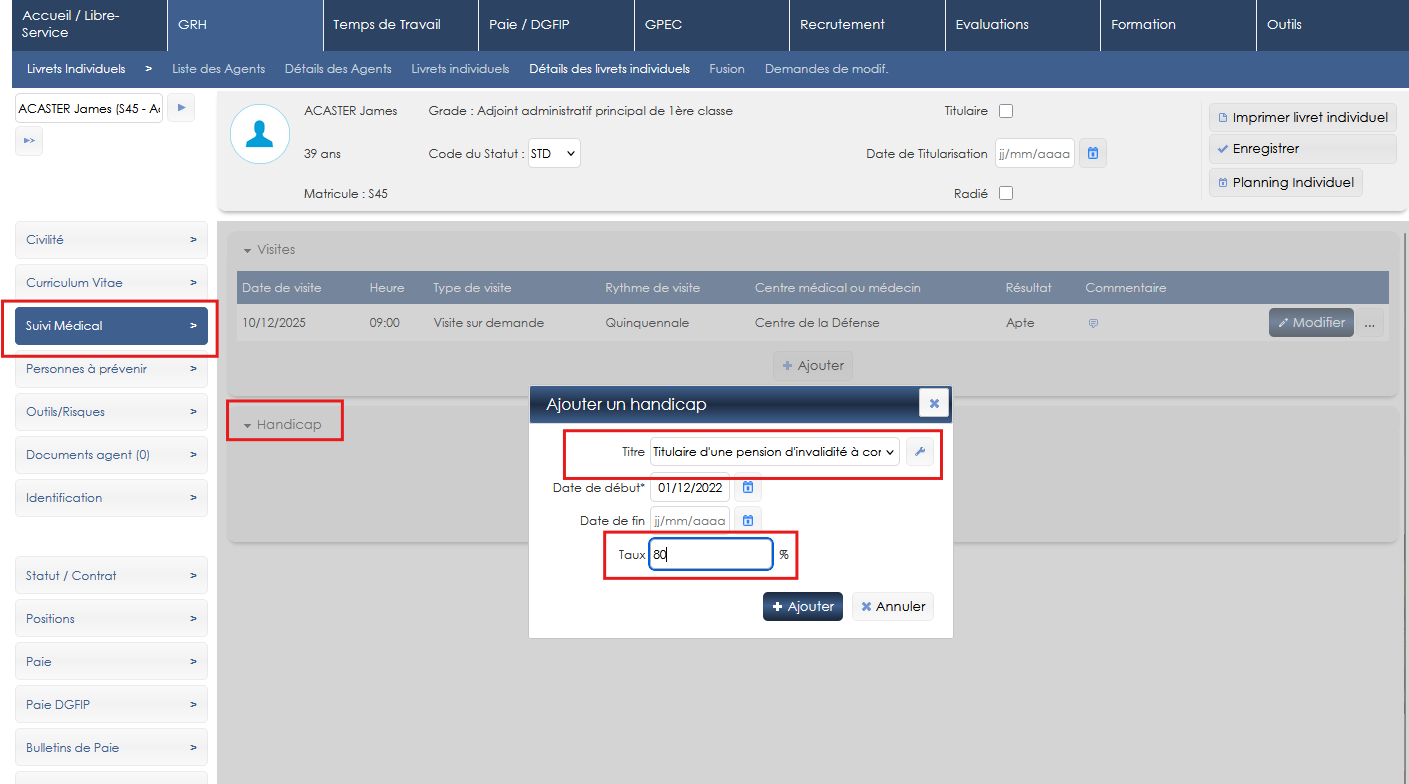Open the Paie / DGFIP menu

point(555,25)
